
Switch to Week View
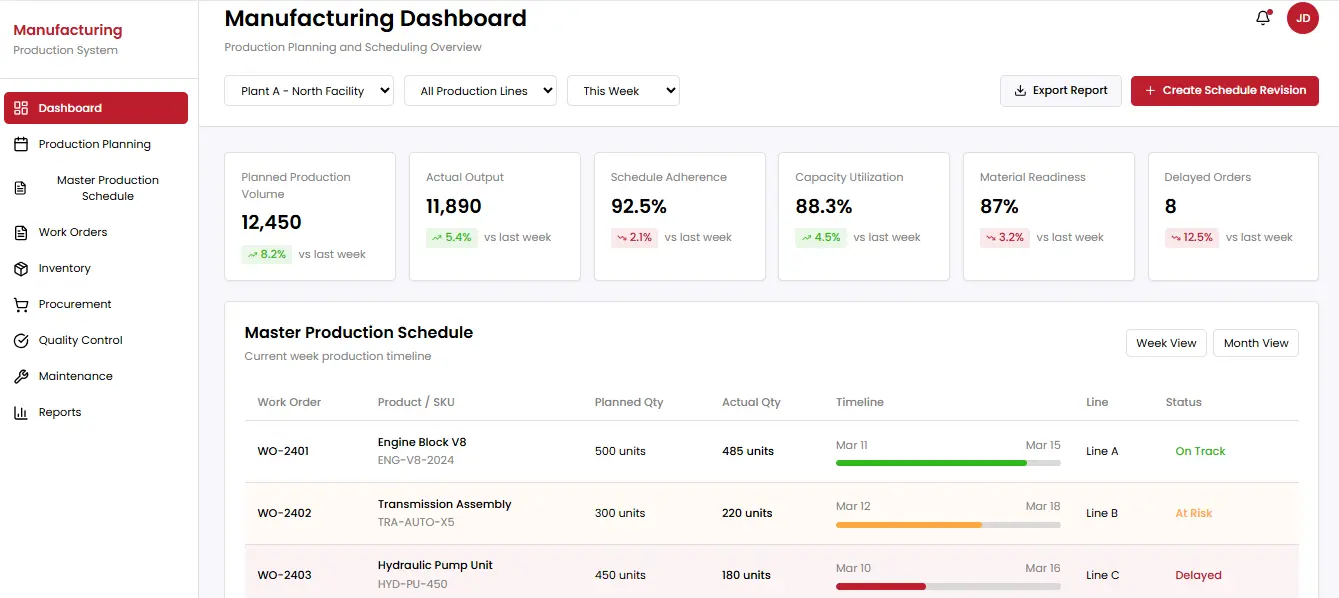click(x=1166, y=343)
